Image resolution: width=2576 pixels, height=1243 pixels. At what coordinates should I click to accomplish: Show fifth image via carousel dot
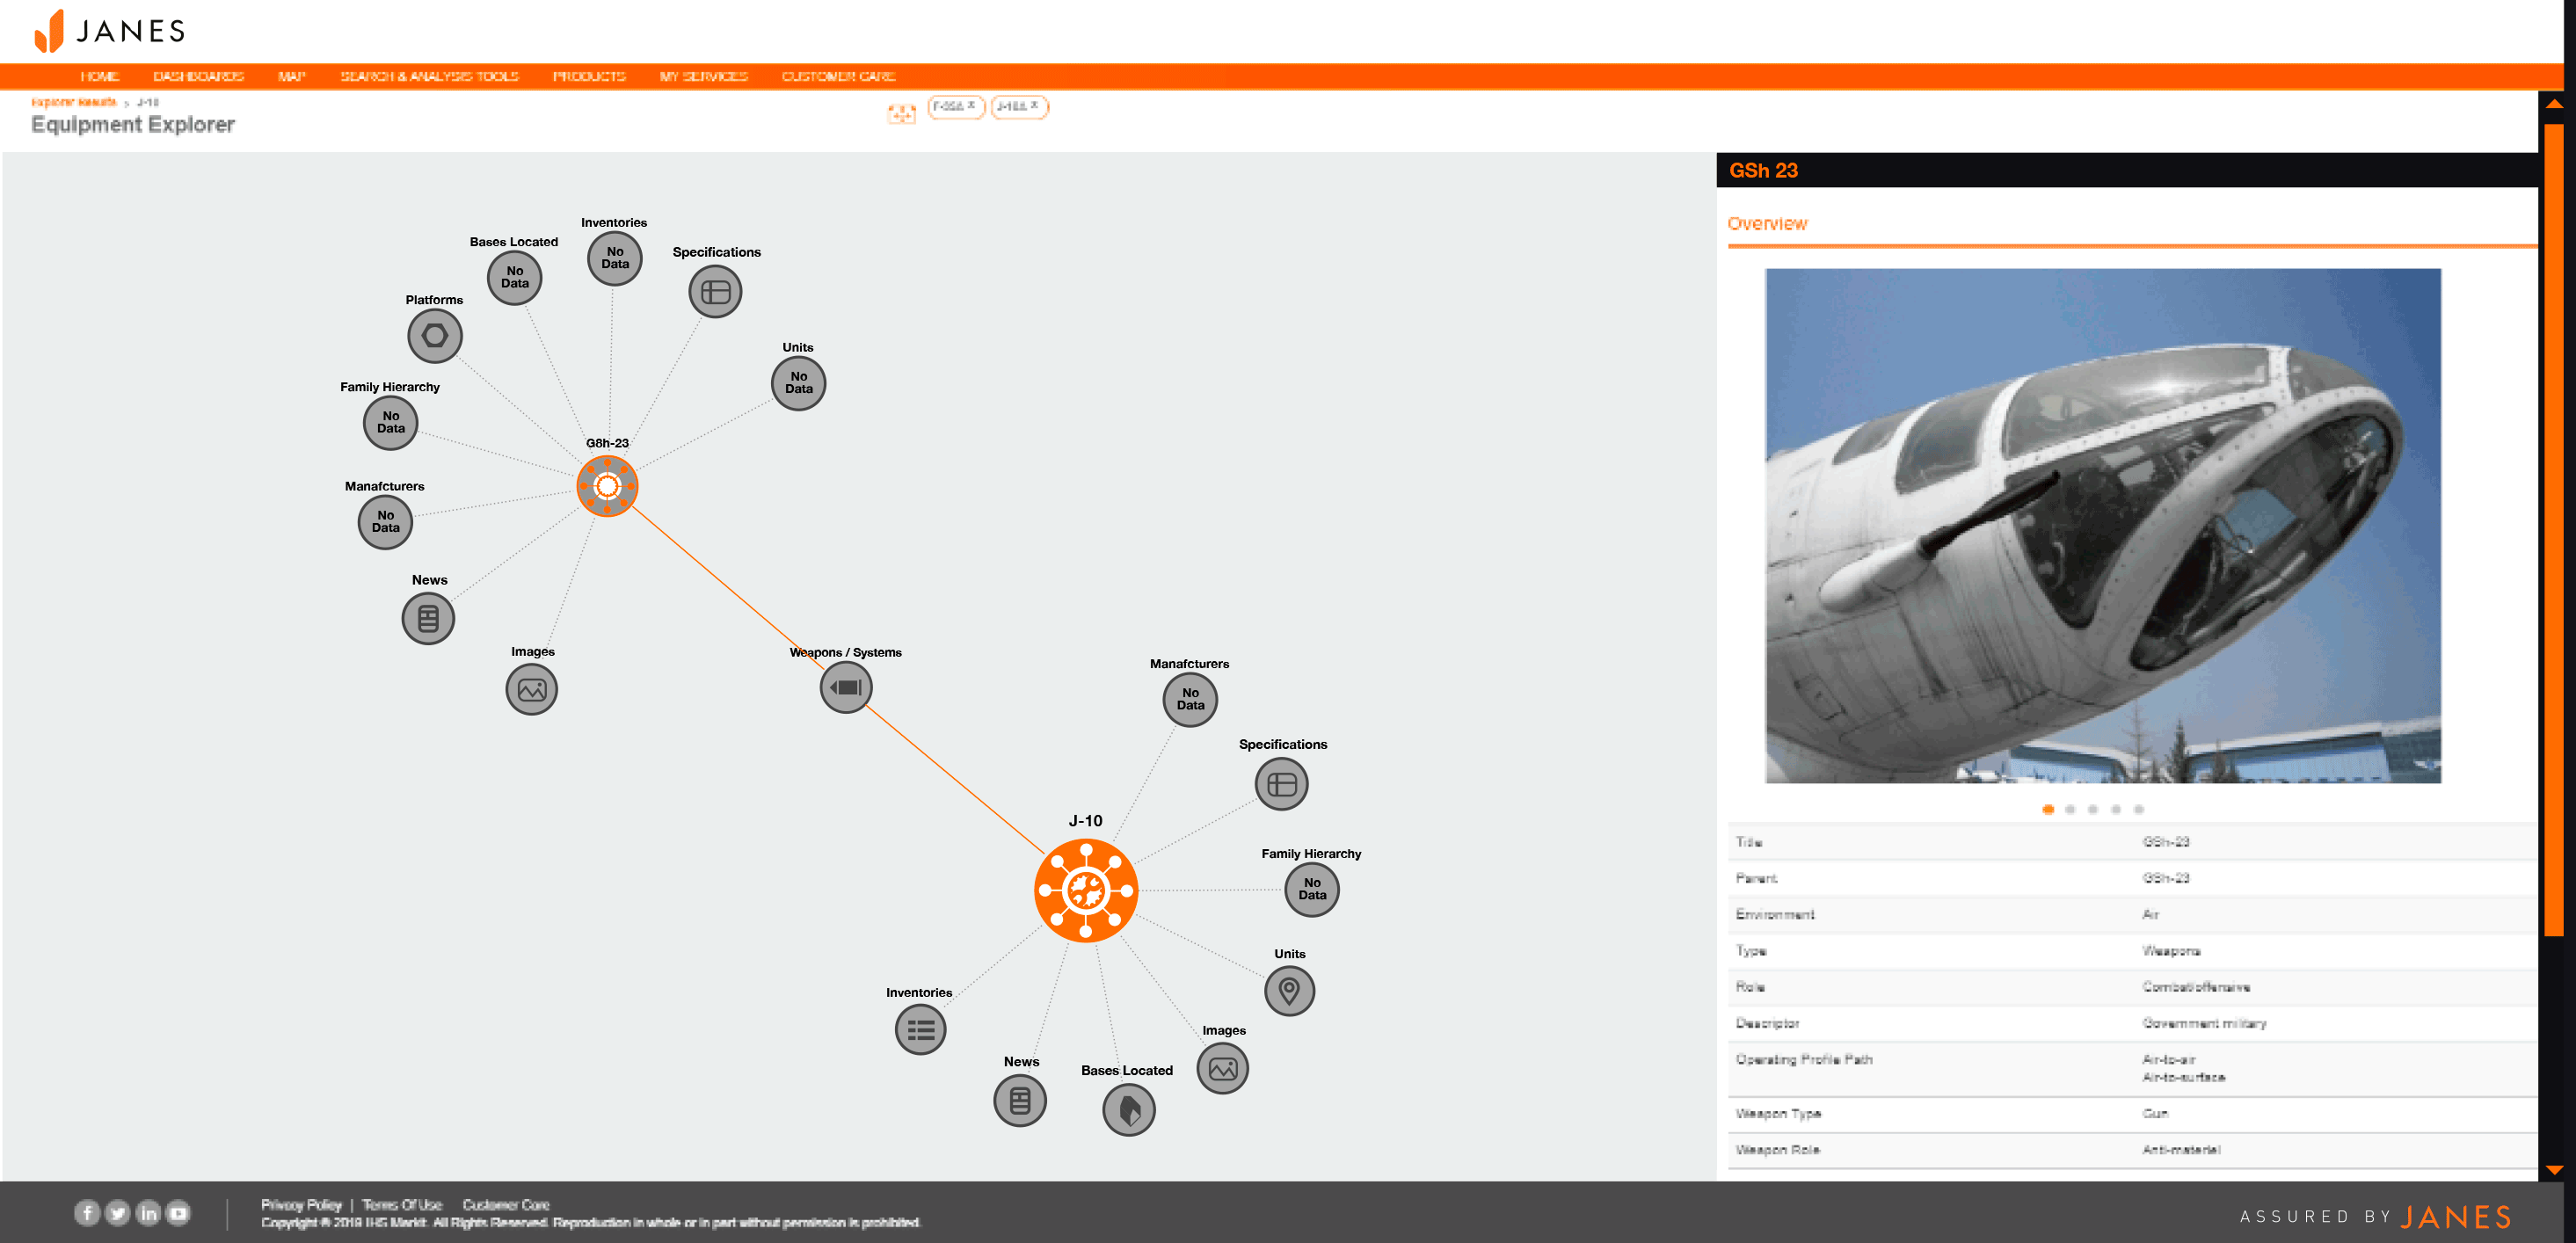tap(2139, 810)
